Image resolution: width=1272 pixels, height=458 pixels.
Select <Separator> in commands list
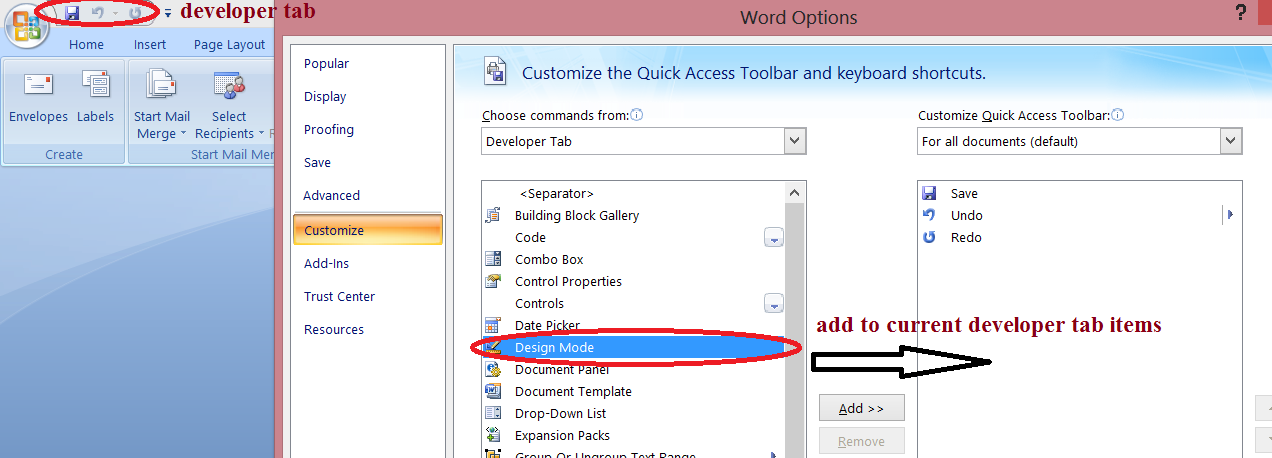coord(634,193)
